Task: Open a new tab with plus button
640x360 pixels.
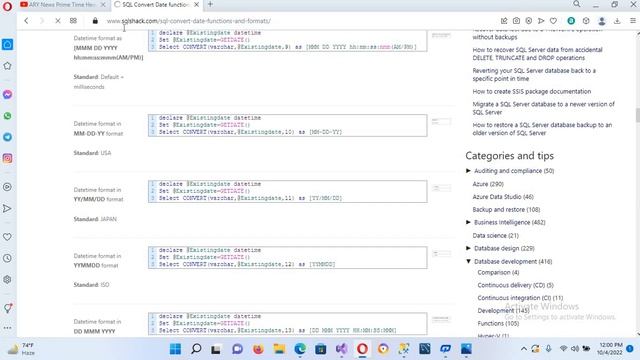Action: point(210,4)
